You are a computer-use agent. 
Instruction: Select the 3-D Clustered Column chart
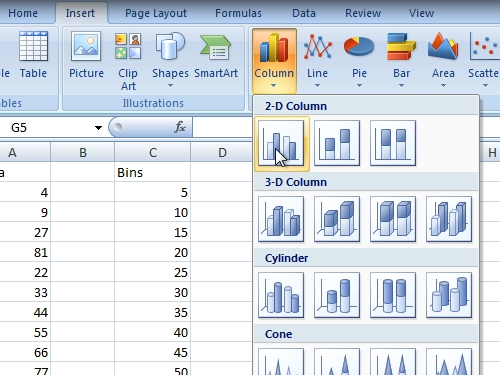(281, 219)
